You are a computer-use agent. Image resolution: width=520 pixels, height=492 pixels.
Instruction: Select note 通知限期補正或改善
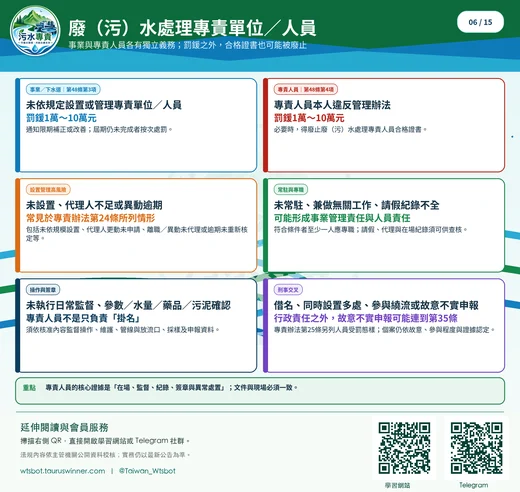(x=56, y=129)
